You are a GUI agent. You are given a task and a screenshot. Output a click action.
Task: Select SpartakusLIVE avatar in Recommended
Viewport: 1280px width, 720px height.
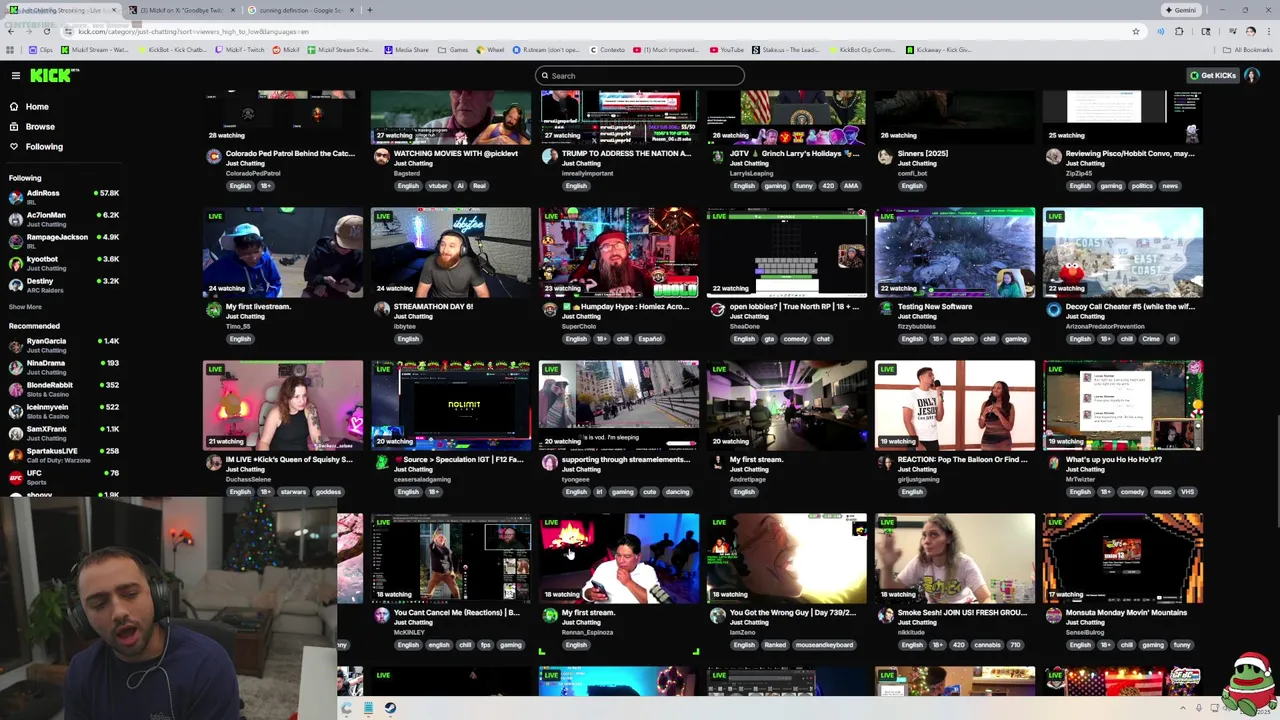click(x=15, y=454)
